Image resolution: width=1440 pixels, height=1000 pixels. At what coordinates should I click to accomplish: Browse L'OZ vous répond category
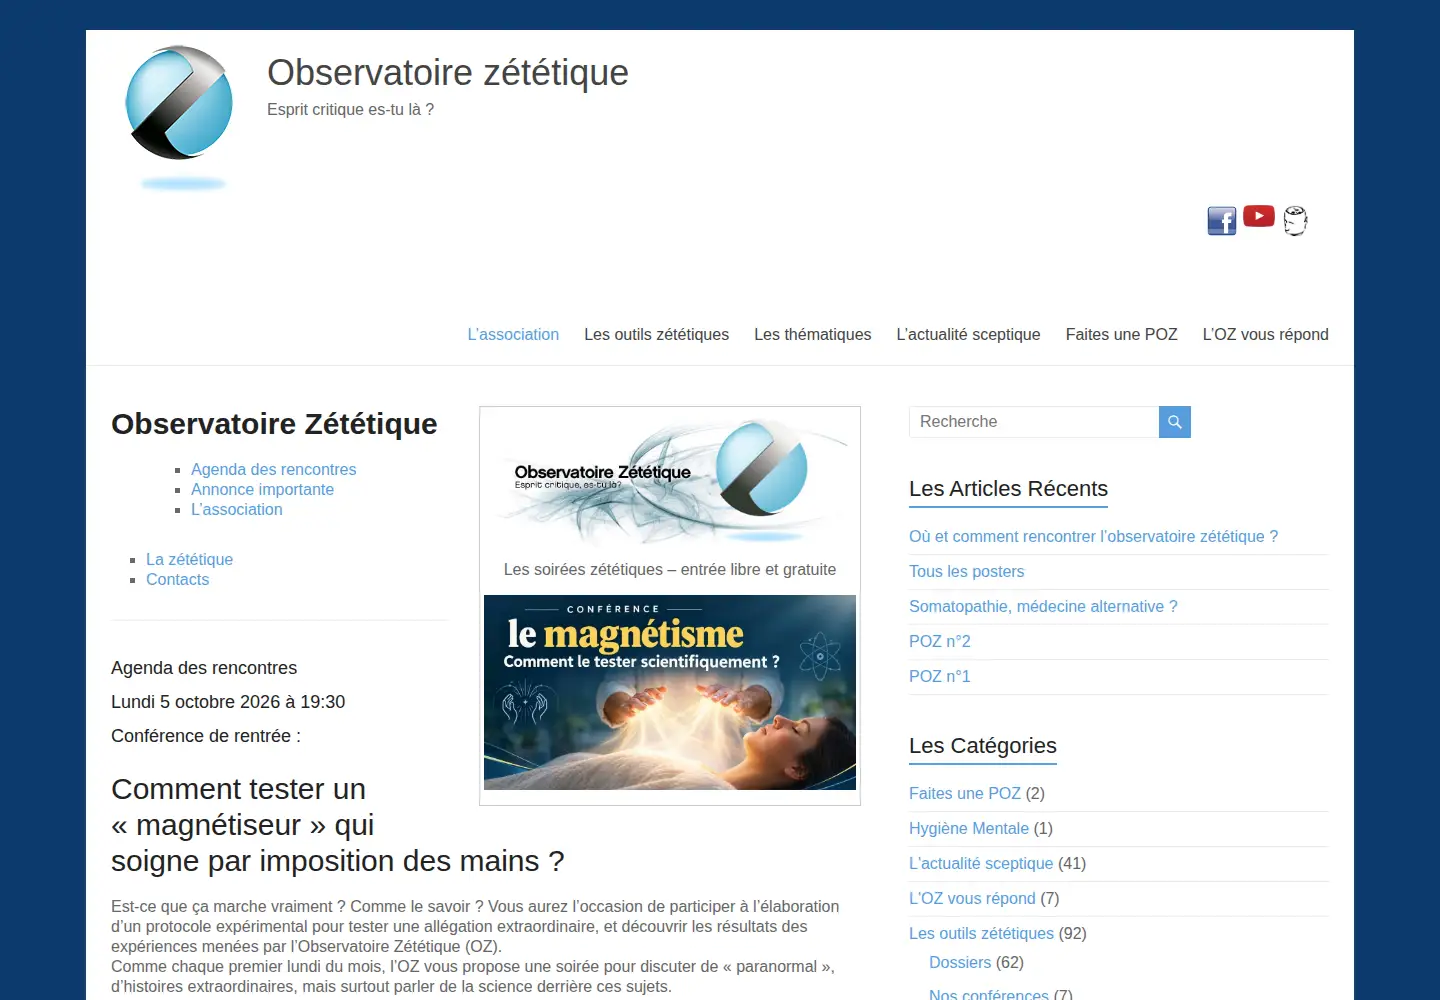(x=972, y=899)
